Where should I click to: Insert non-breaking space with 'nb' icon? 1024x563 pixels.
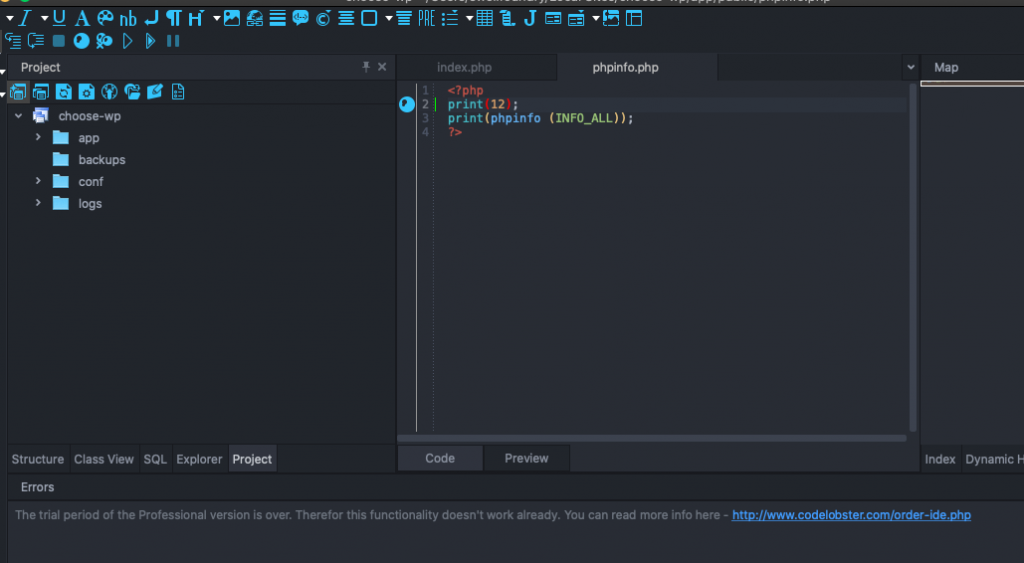point(128,18)
